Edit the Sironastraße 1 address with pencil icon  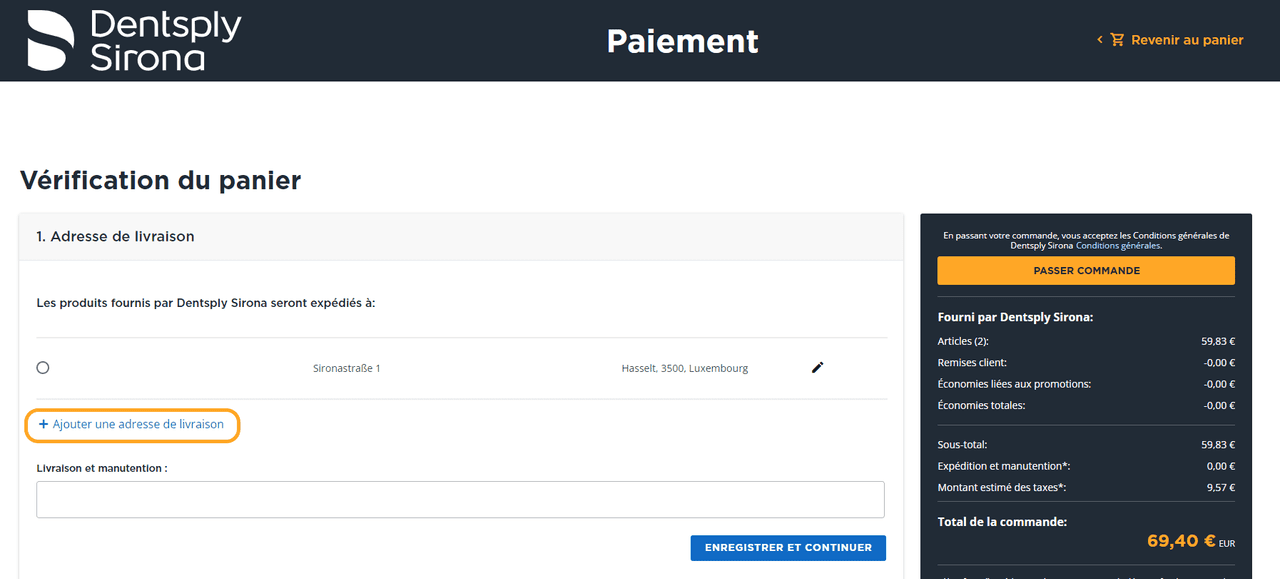coord(817,368)
